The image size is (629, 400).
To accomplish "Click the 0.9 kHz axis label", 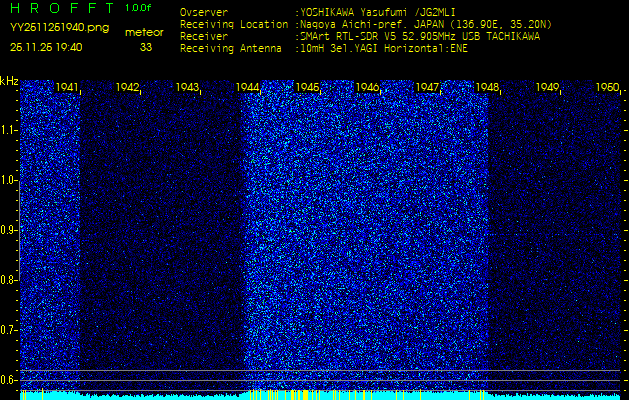I will (8, 230).
